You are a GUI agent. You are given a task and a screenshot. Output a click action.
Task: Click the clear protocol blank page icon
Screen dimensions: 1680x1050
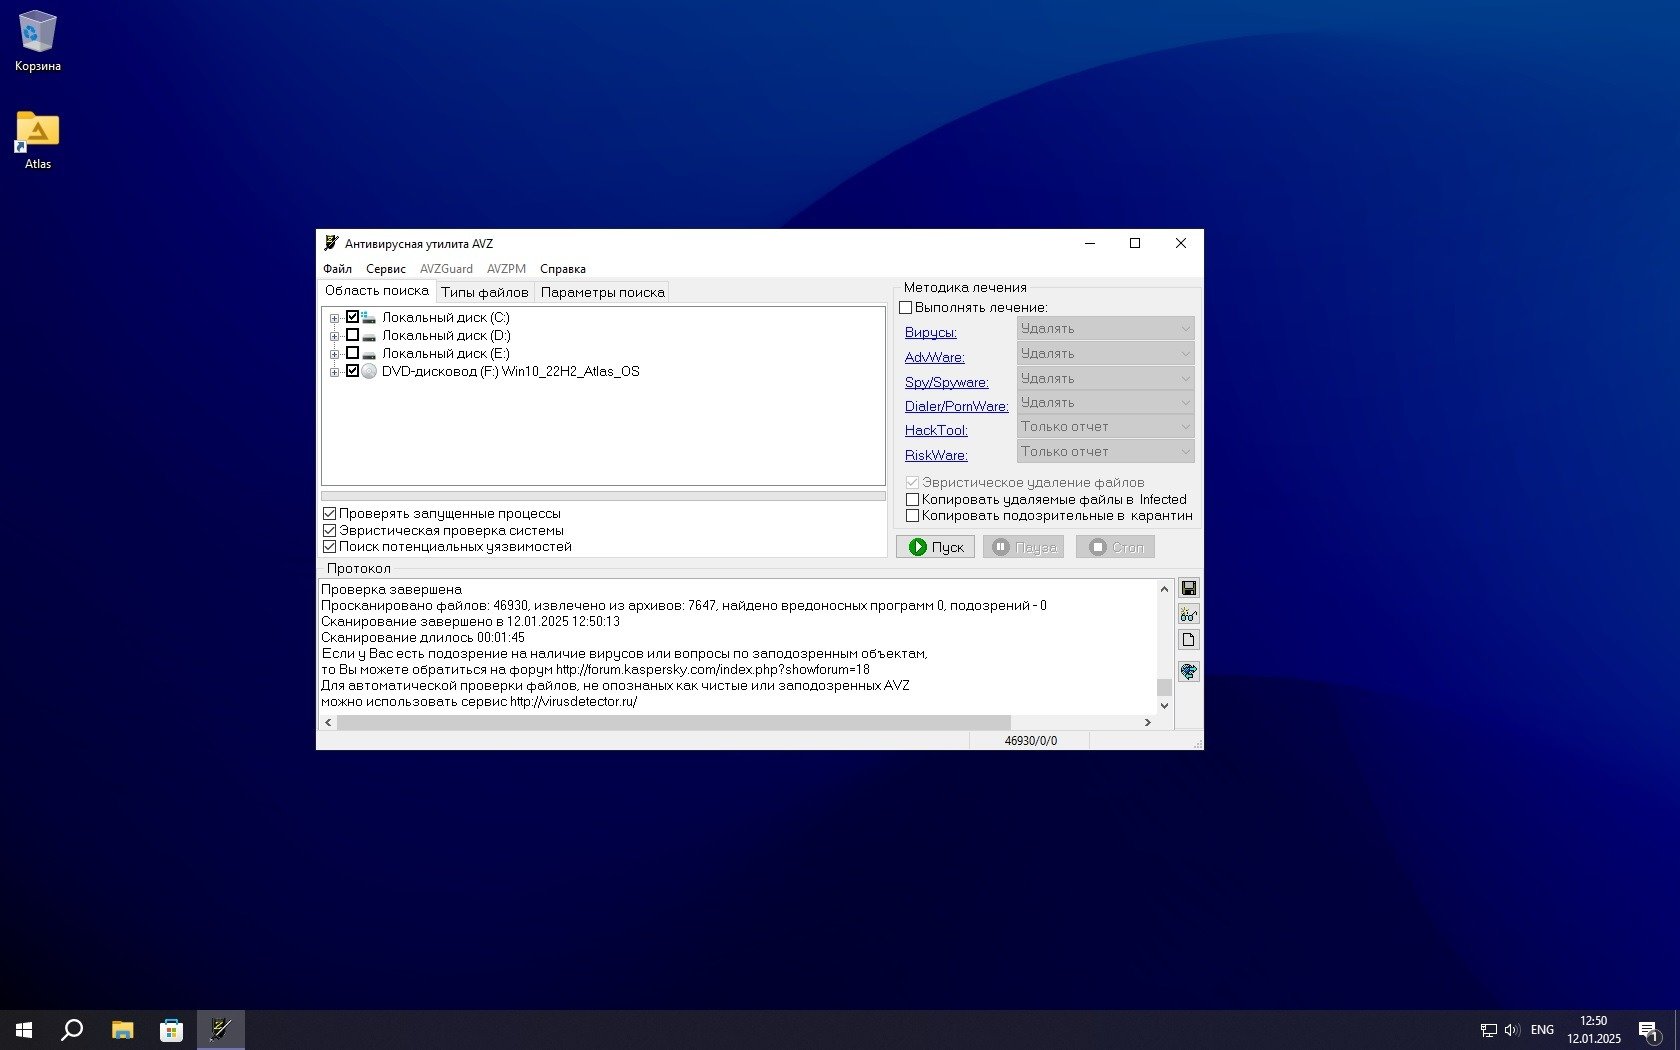point(1188,640)
